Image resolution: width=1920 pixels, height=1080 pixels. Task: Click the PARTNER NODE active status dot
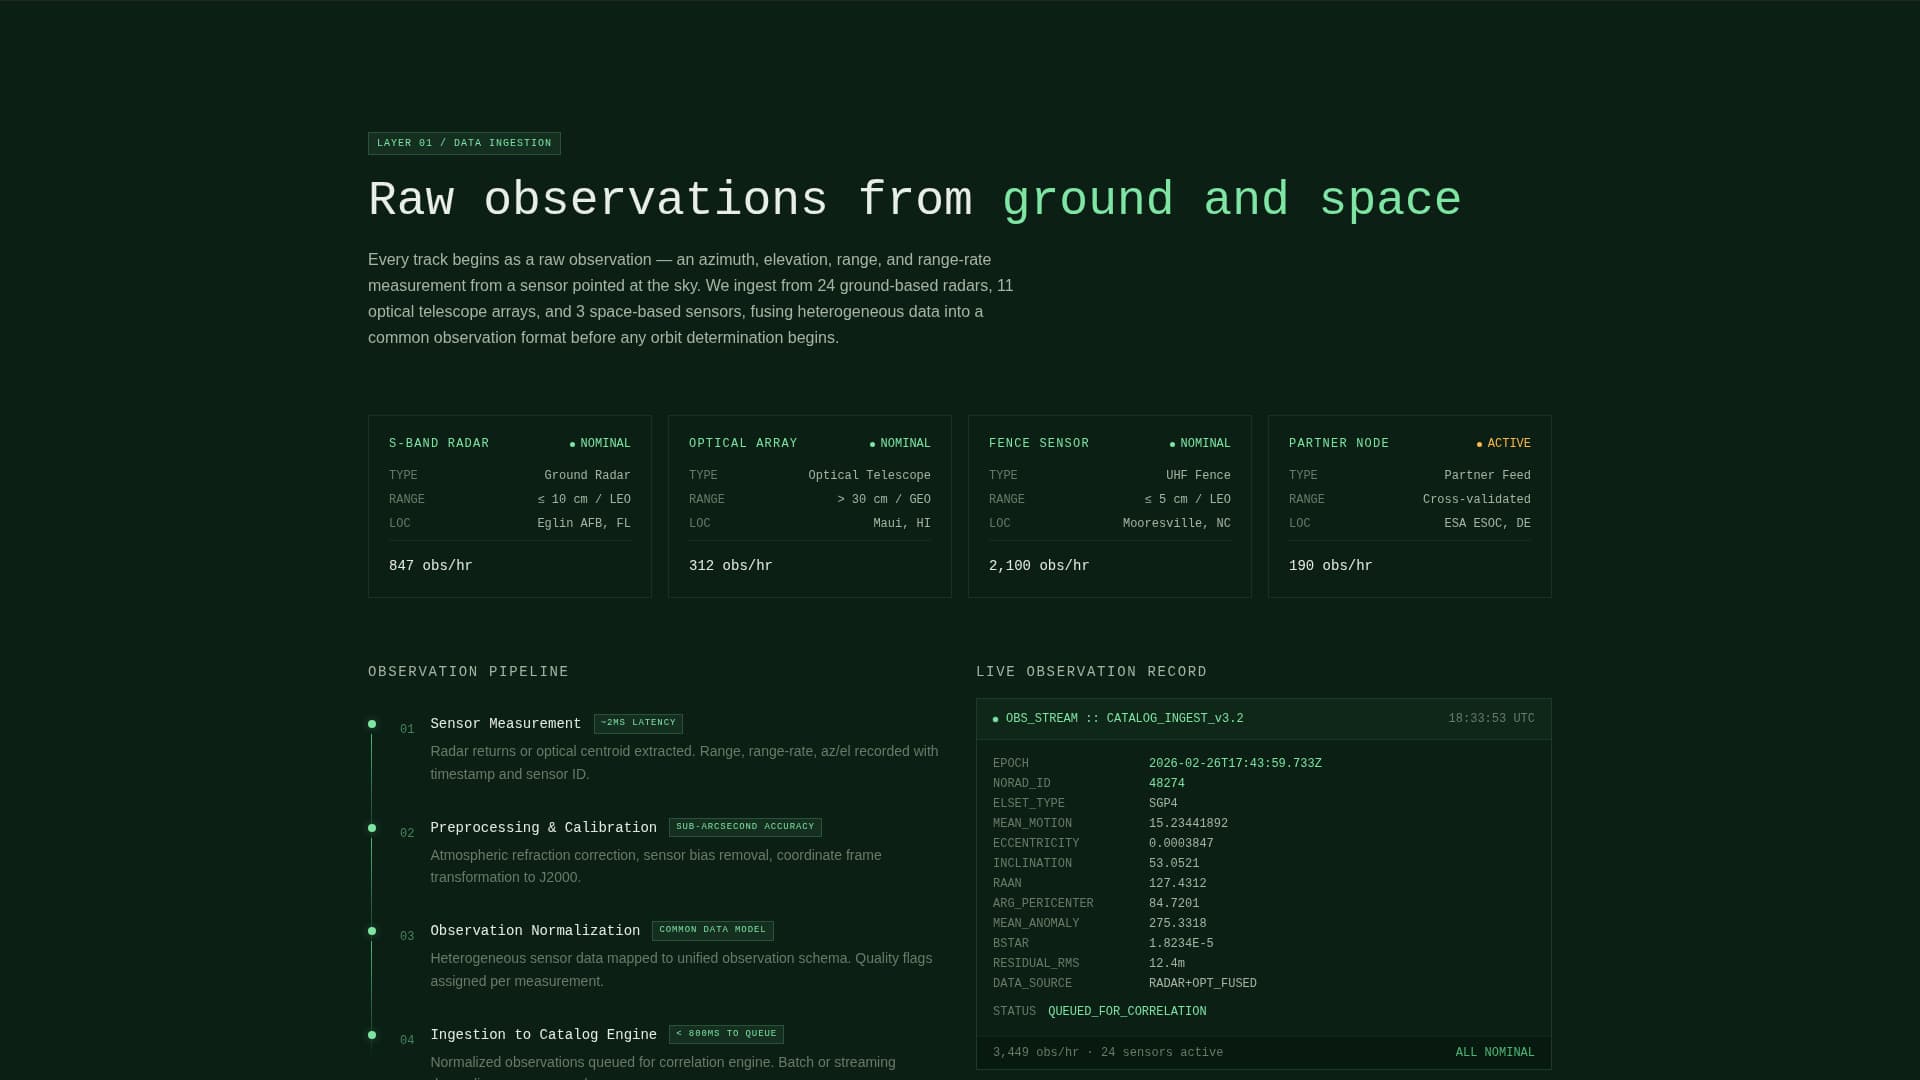1479,443
